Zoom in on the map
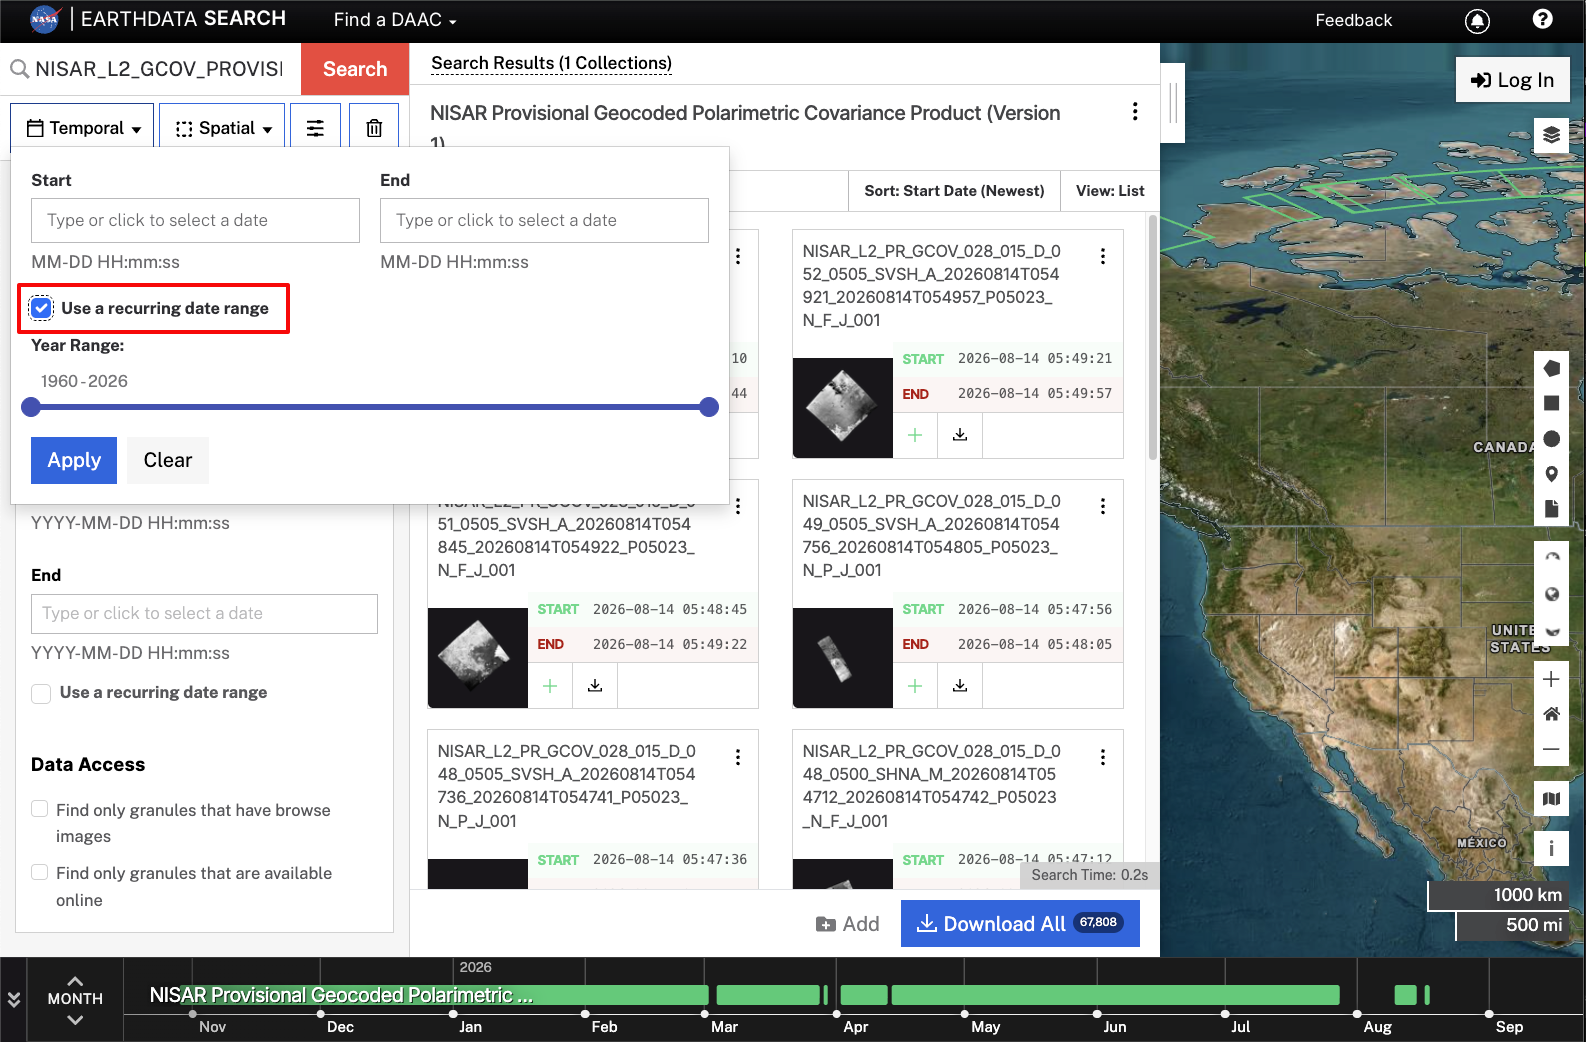Screen dimensions: 1586x1042 coord(1551,679)
